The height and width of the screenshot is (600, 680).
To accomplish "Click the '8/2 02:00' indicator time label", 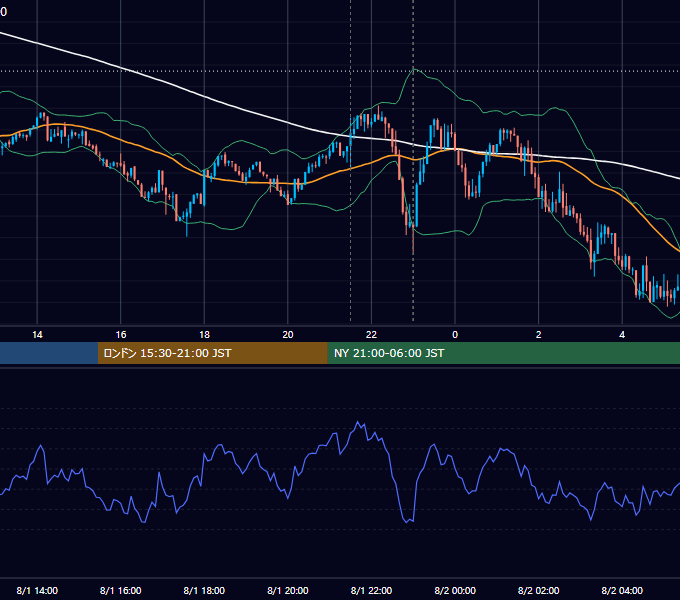I will (539, 590).
